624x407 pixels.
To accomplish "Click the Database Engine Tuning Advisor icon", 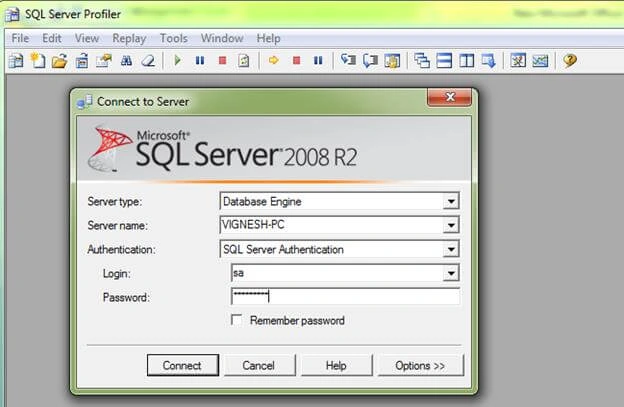I will click(x=518, y=61).
